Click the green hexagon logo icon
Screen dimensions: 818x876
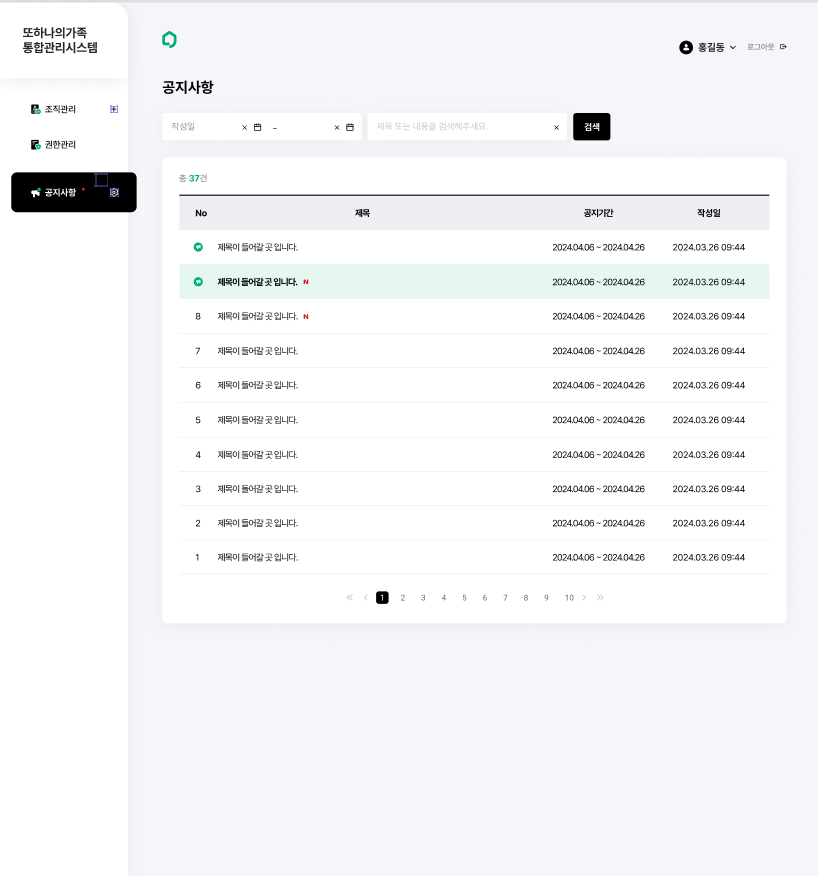click(x=169, y=40)
